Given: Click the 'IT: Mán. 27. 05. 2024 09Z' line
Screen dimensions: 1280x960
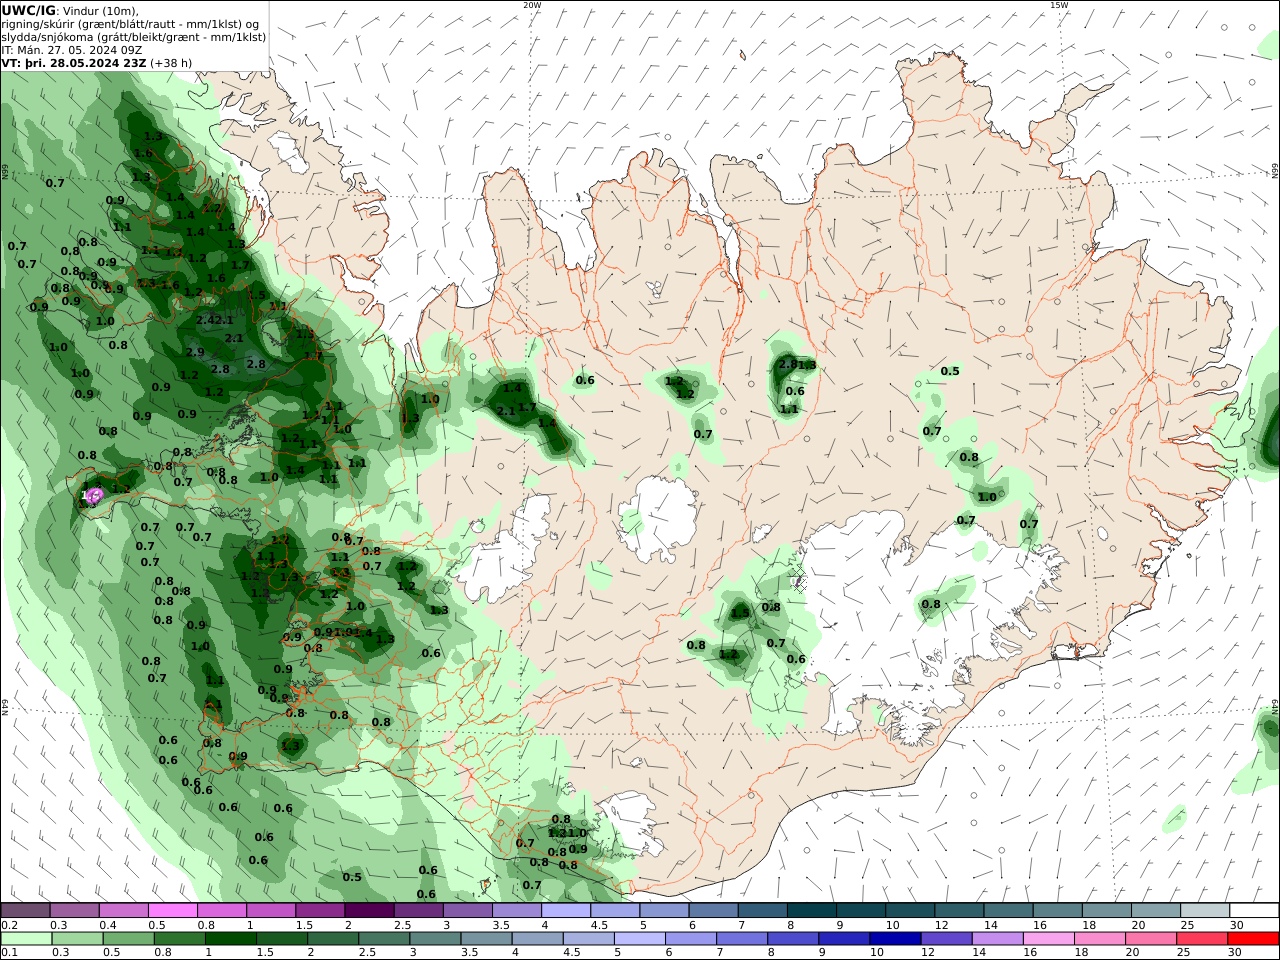Looking at the screenshot, I should pyautogui.click(x=72, y=50).
